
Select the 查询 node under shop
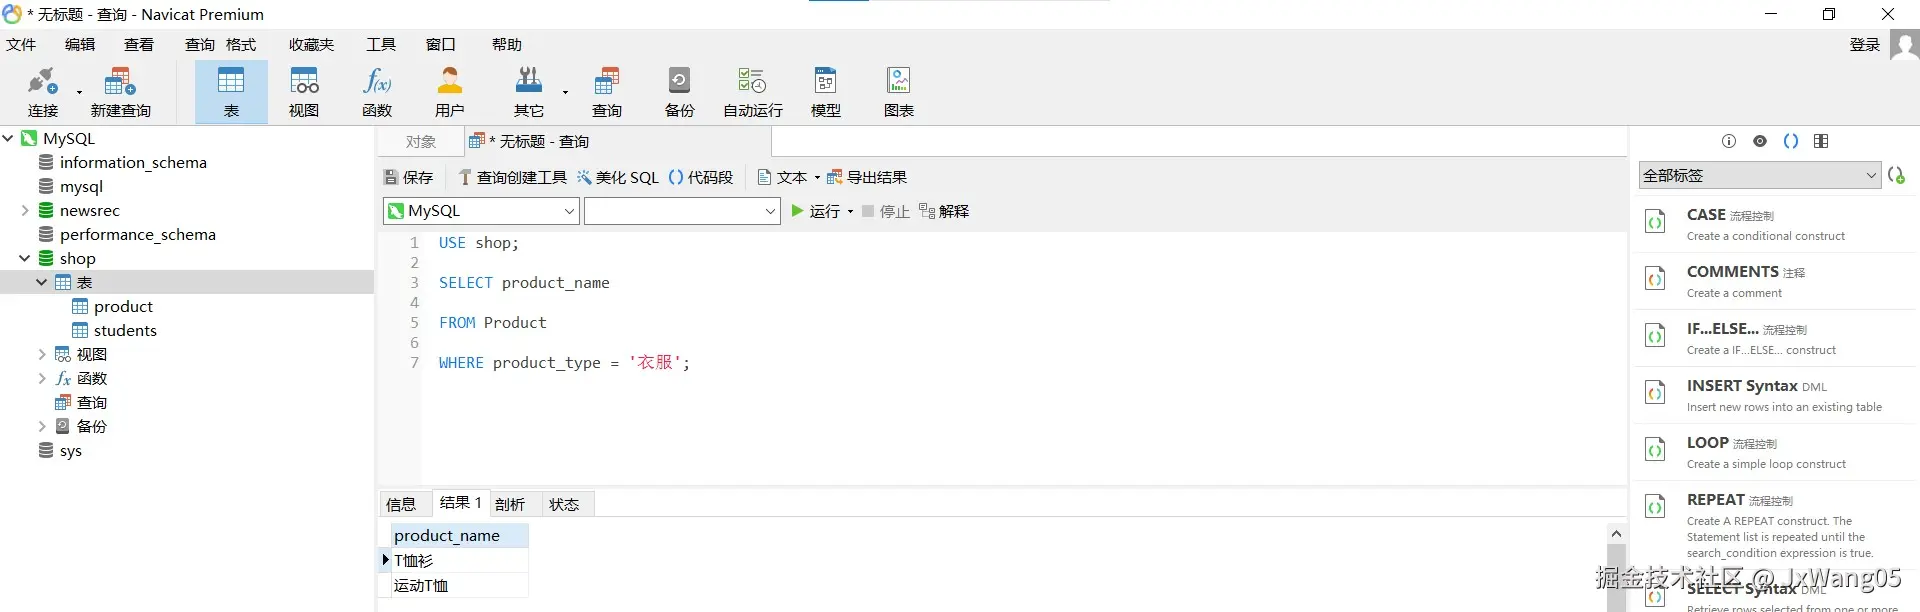[81, 402]
